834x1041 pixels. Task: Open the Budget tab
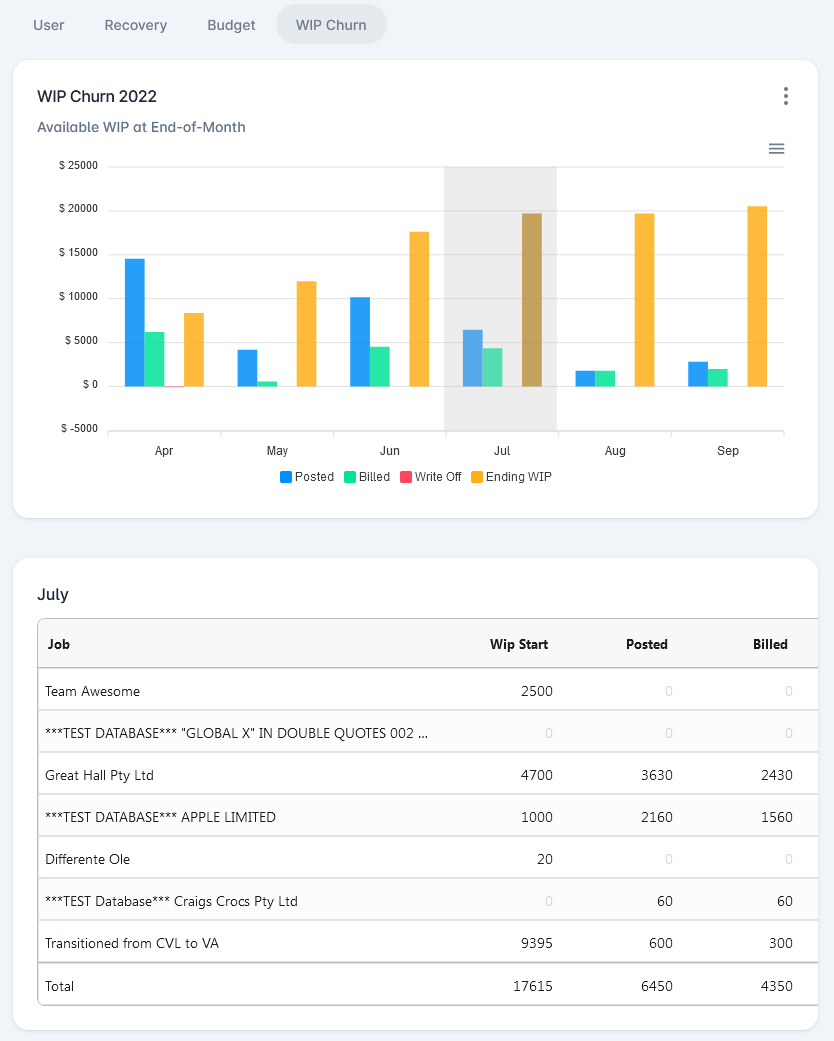click(x=231, y=25)
